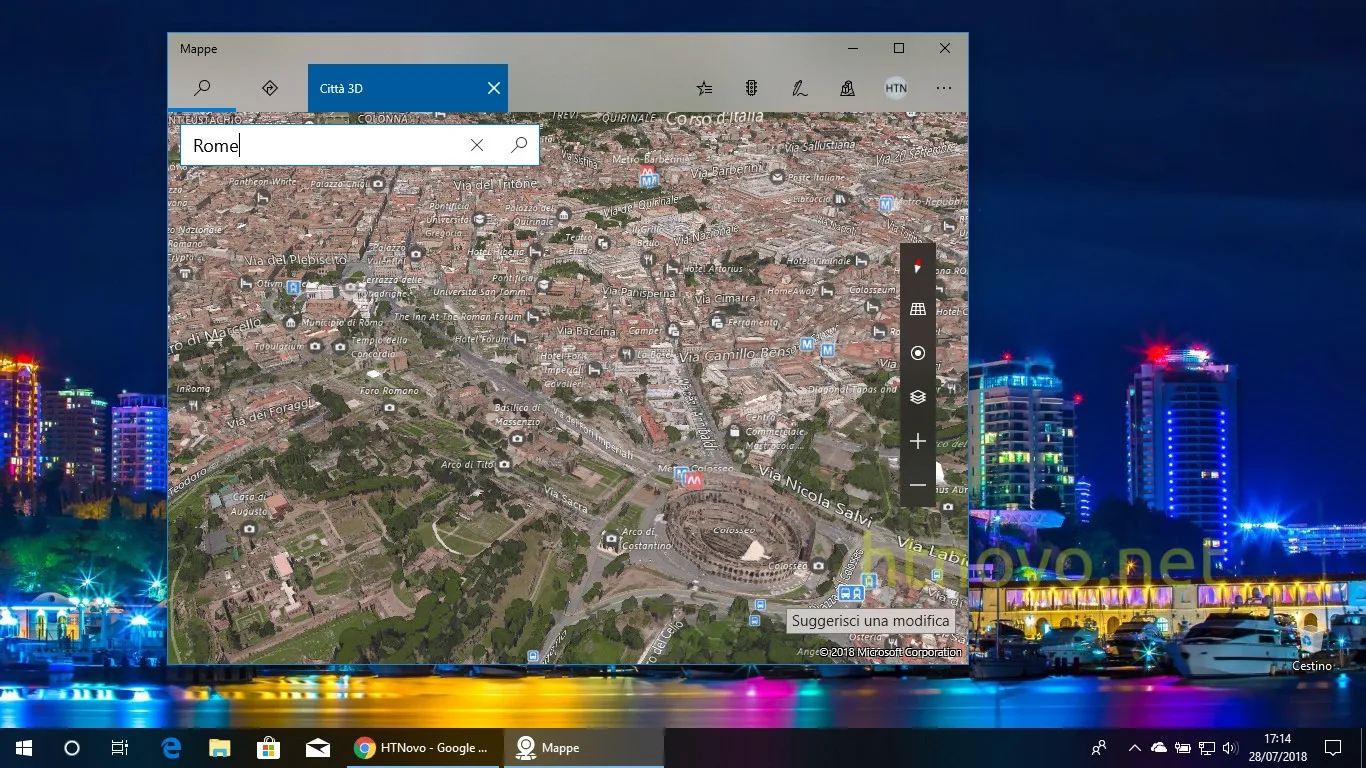The image size is (1366, 768).
Task: Close the Città 3D tab
Action: (x=494, y=88)
